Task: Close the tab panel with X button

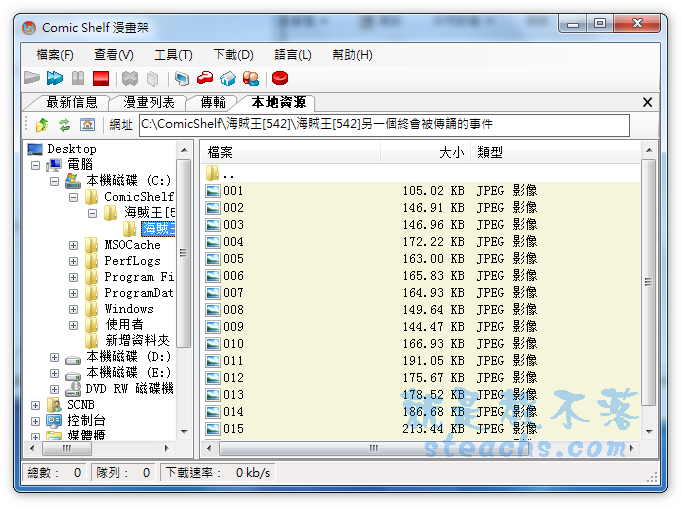Action: [x=647, y=103]
